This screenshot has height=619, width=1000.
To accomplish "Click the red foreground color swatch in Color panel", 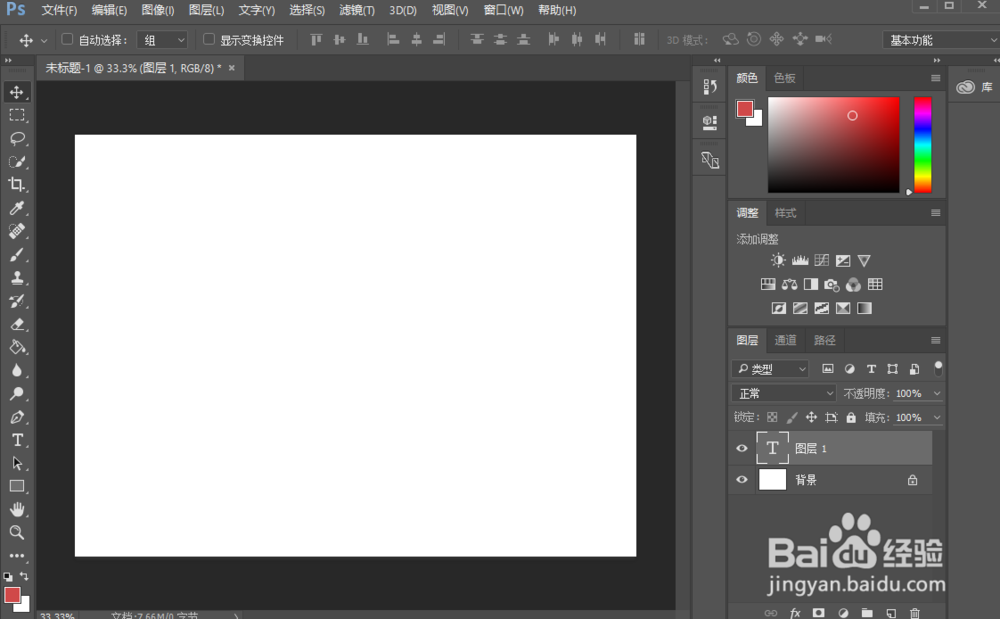I will coord(744,109).
